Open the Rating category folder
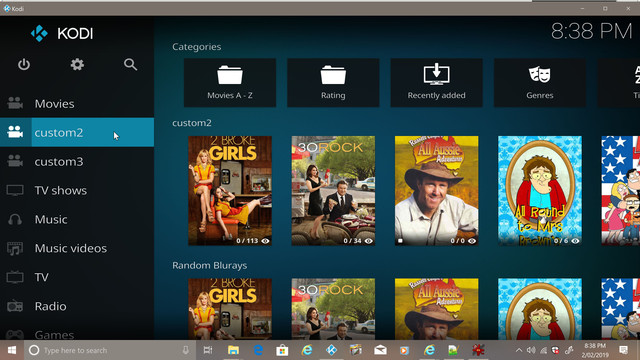This screenshot has height=360, width=640. [x=333, y=83]
